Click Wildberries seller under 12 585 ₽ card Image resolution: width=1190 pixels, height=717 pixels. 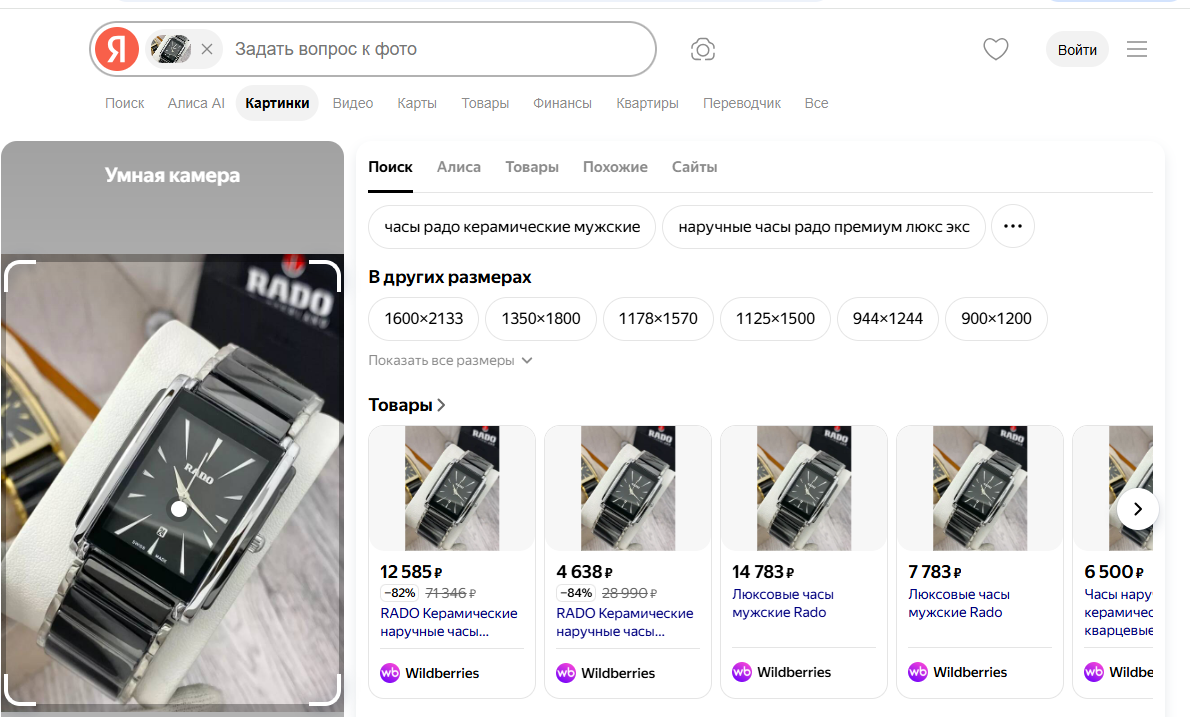coord(430,673)
